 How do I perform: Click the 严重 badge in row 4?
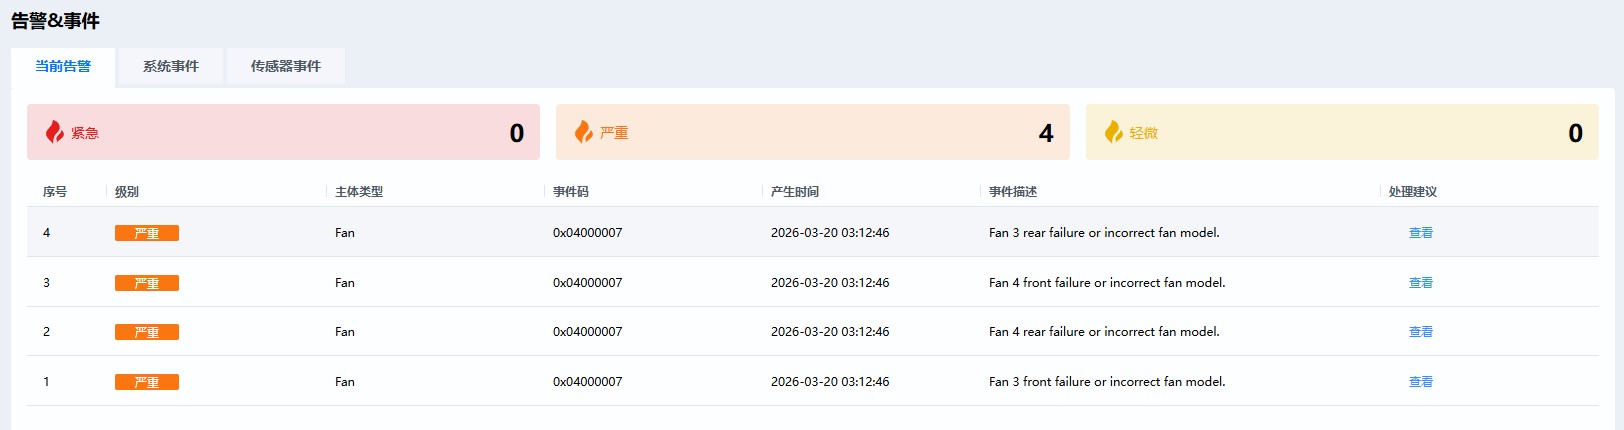(x=147, y=233)
